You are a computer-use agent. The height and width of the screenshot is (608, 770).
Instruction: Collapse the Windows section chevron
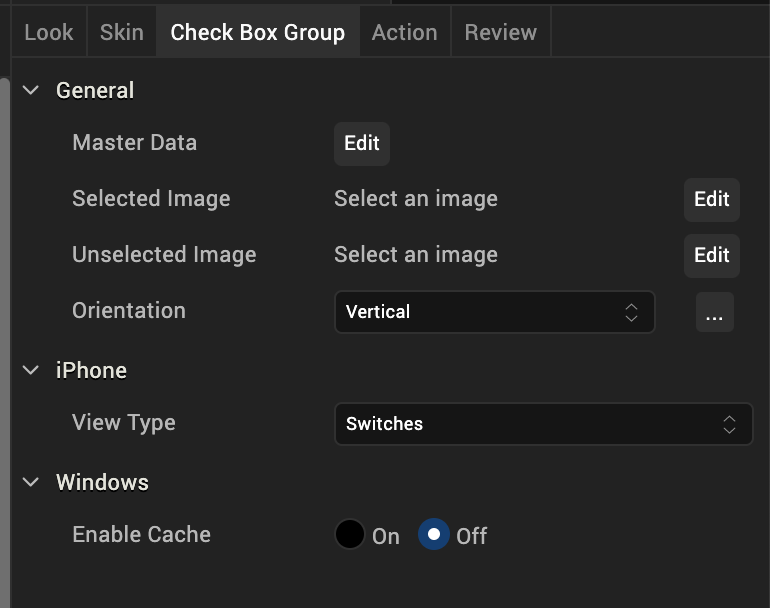[32, 483]
